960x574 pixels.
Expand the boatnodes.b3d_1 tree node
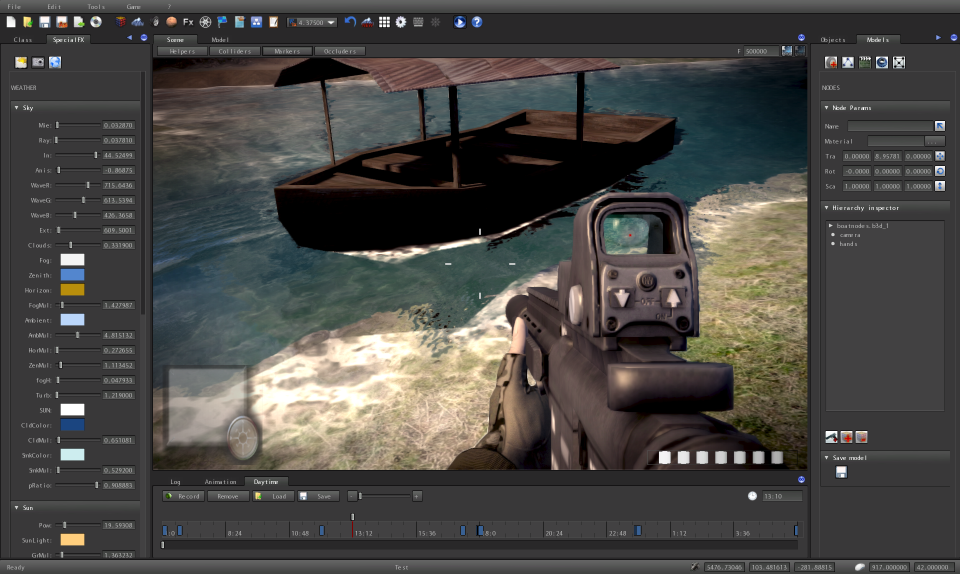(831, 226)
